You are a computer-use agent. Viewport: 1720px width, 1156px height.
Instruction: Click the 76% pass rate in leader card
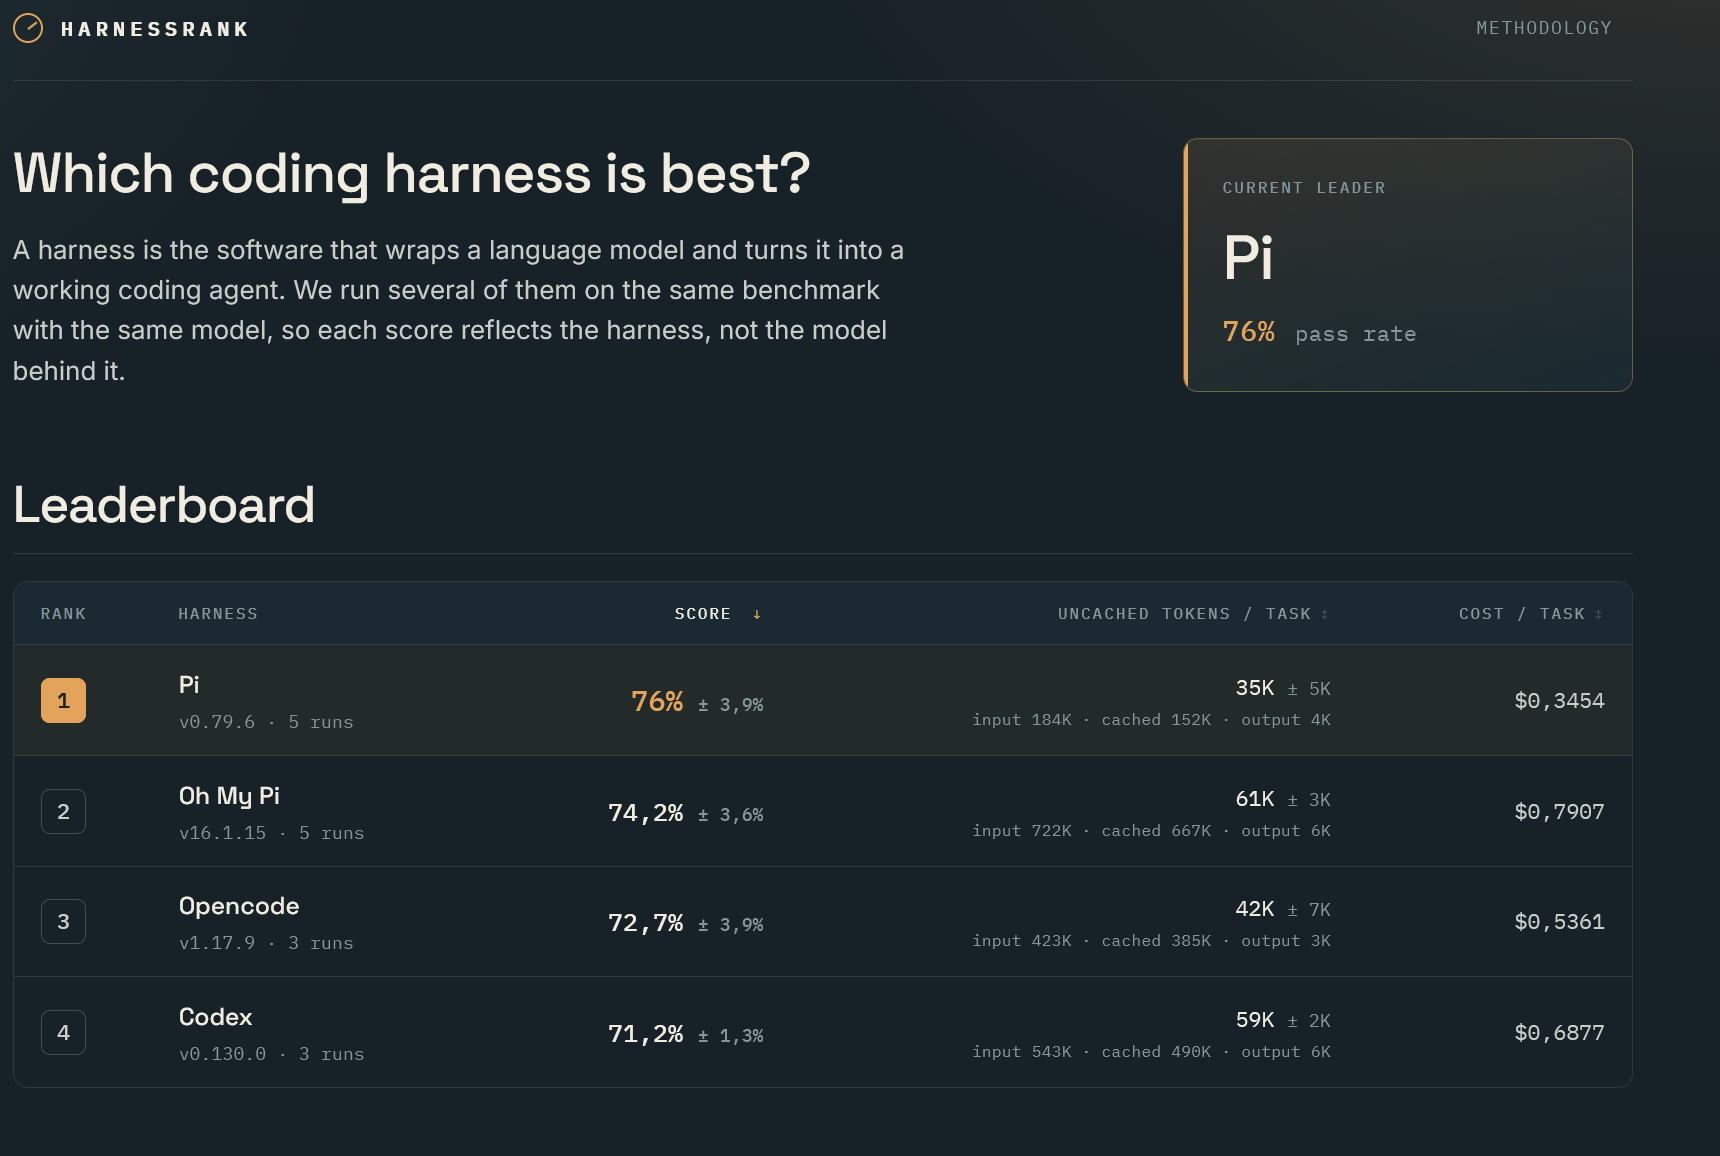tap(1319, 332)
